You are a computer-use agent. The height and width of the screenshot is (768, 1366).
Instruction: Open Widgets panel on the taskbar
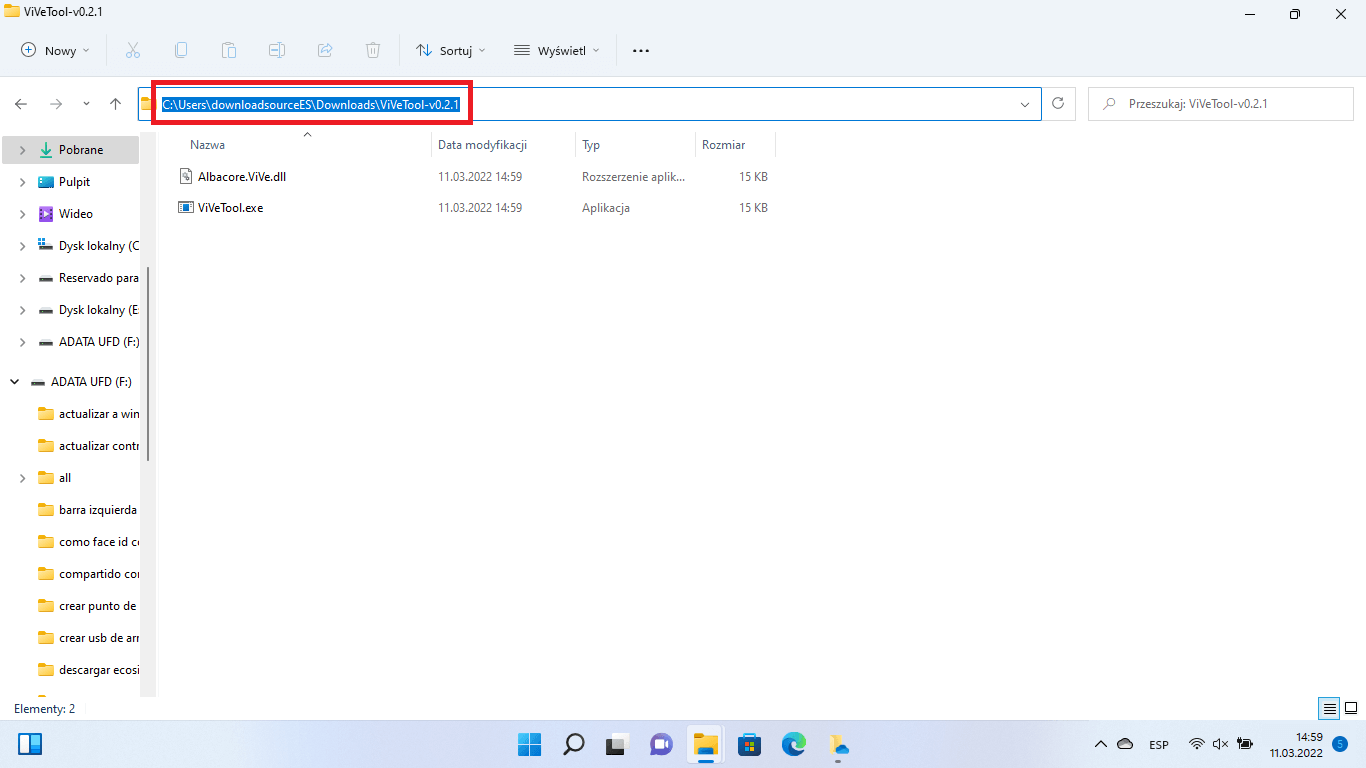click(x=30, y=744)
